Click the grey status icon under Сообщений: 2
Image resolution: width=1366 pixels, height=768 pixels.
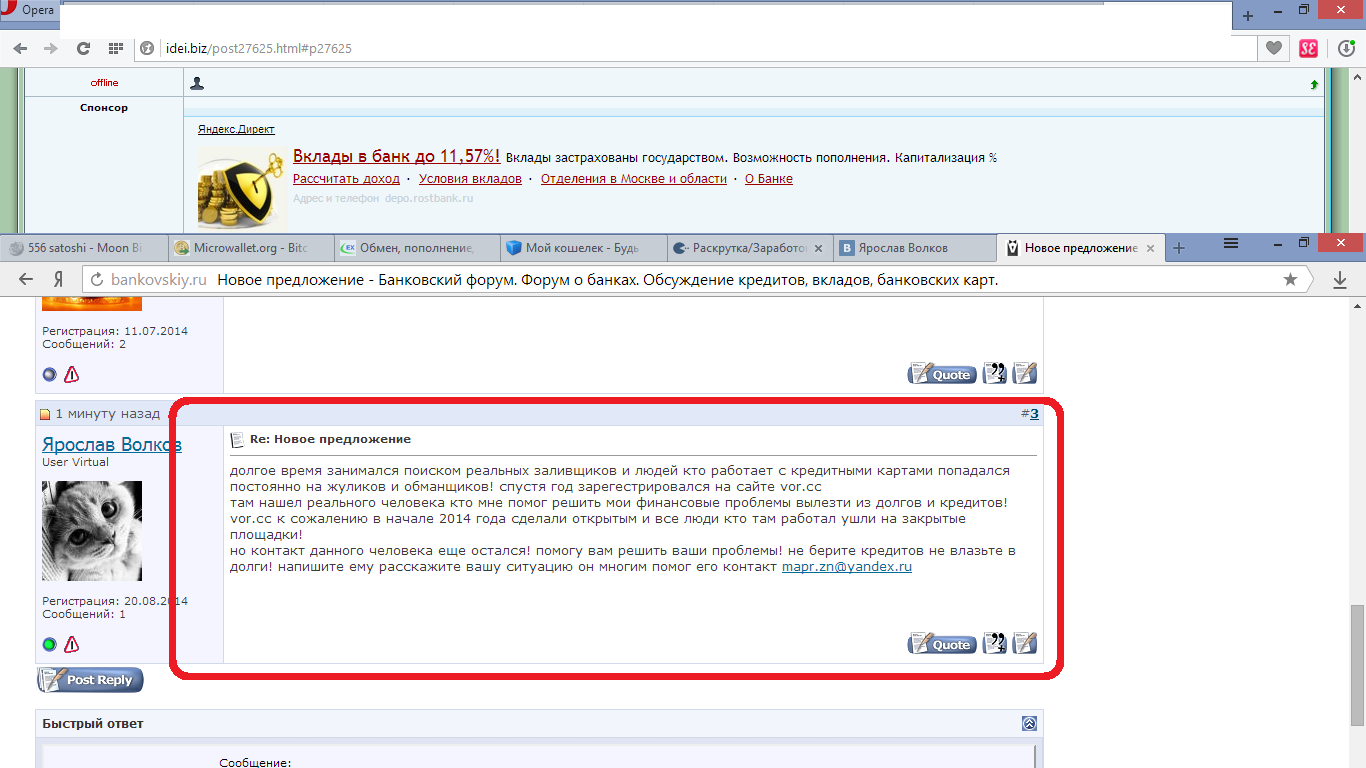(x=50, y=375)
